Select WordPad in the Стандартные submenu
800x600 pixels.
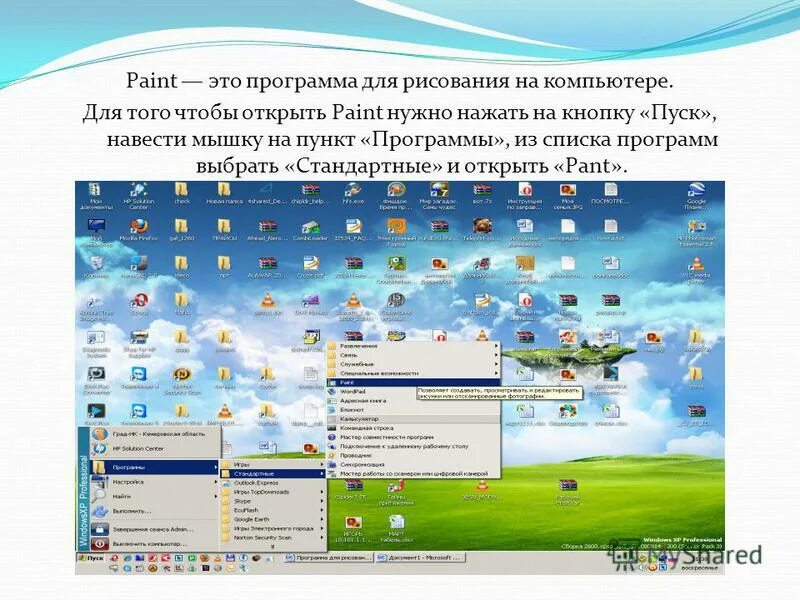coord(413,391)
